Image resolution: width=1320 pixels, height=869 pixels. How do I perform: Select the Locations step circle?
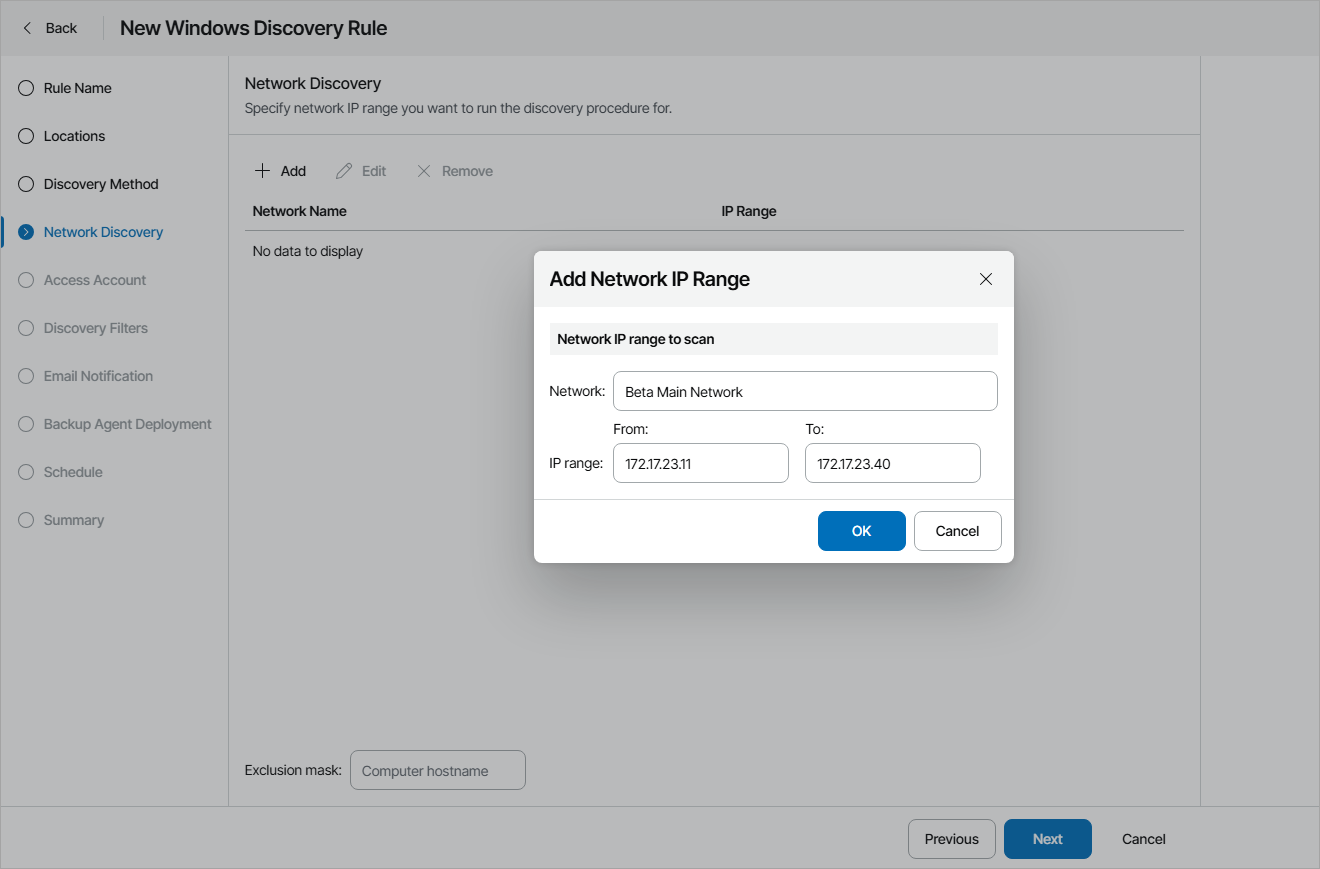coord(26,136)
